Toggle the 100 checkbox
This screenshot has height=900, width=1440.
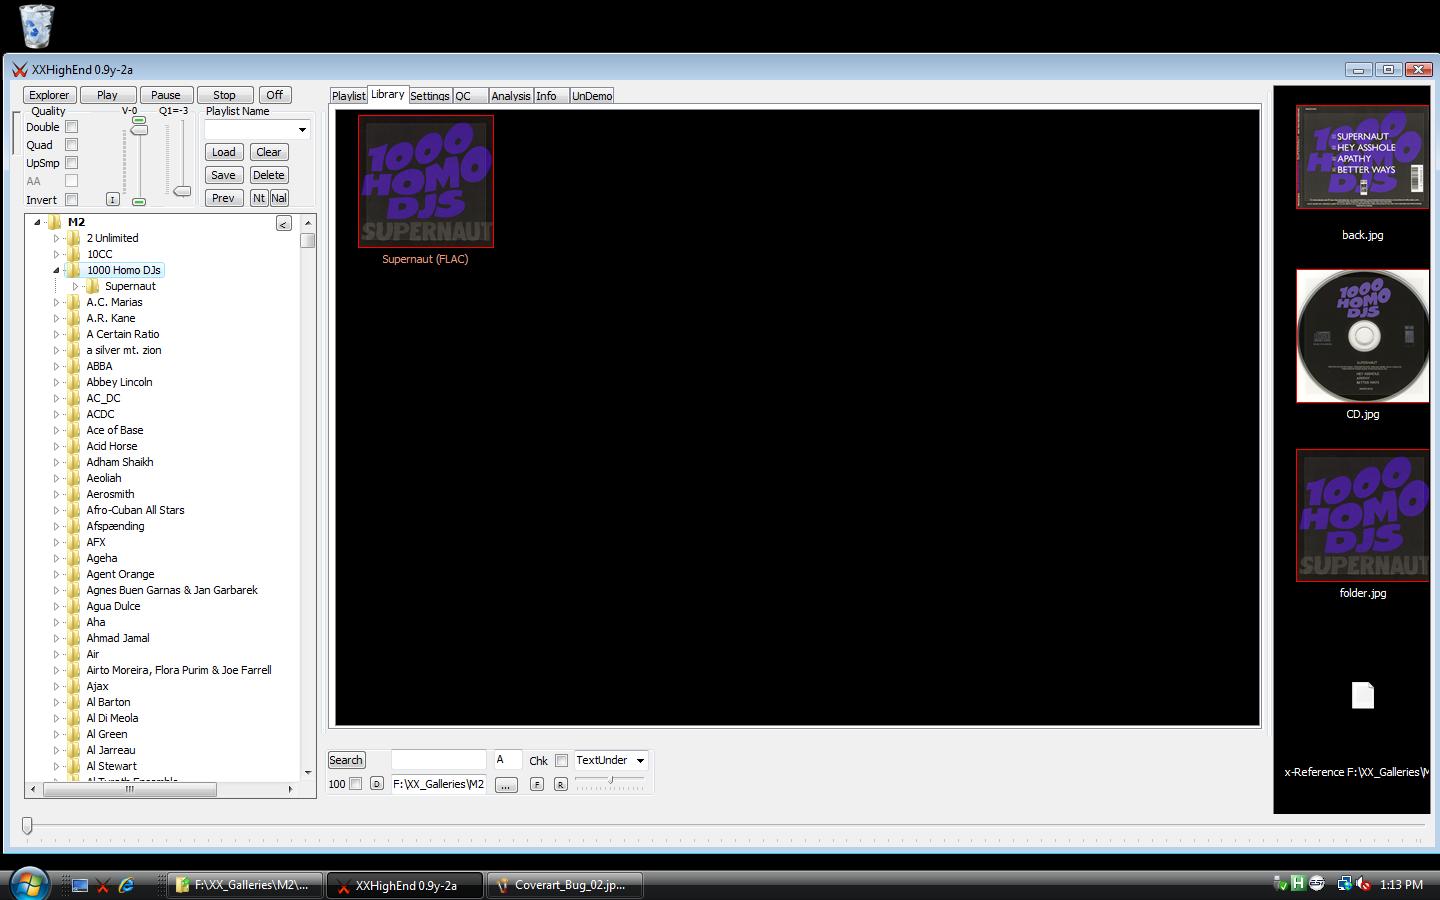click(x=355, y=784)
